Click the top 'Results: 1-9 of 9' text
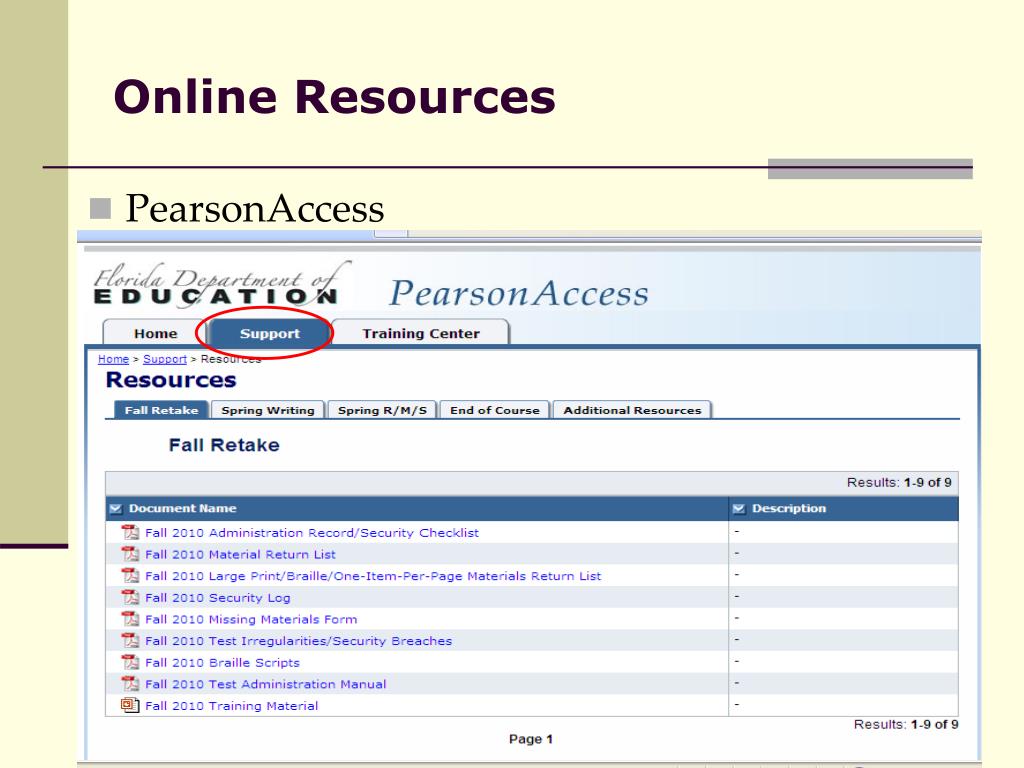 (x=899, y=483)
